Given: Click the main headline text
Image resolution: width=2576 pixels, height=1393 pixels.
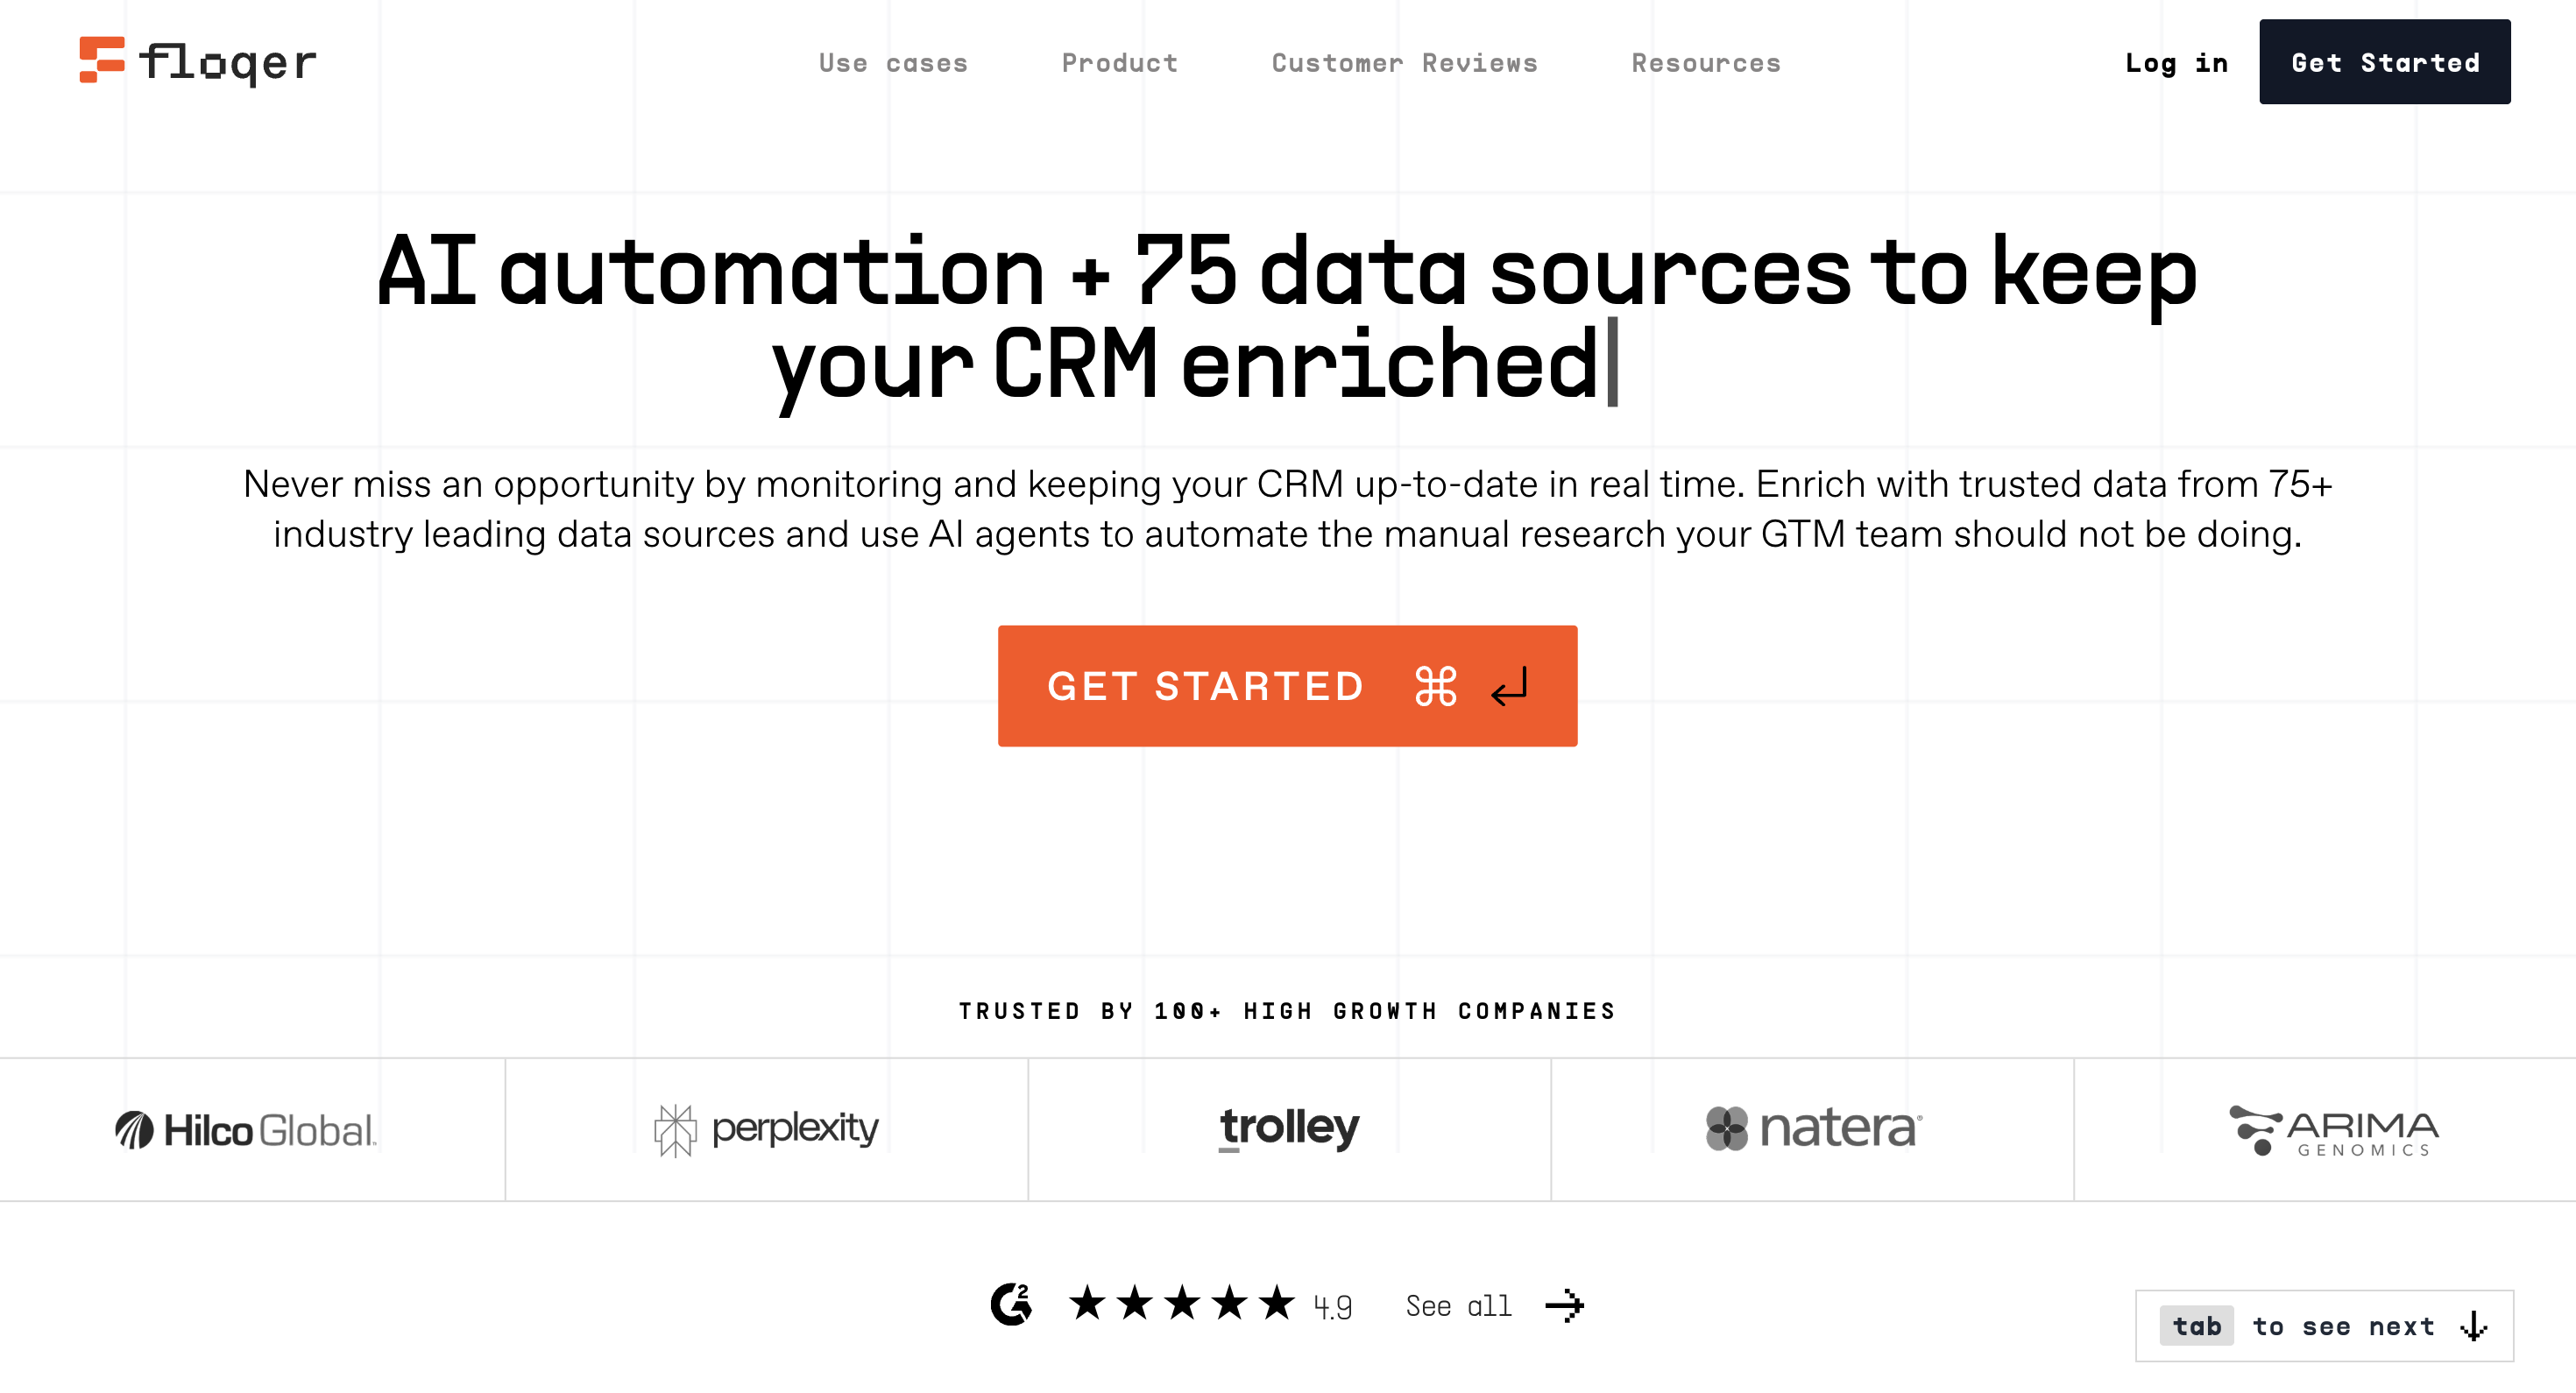Looking at the screenshot, I should 1287,317.
